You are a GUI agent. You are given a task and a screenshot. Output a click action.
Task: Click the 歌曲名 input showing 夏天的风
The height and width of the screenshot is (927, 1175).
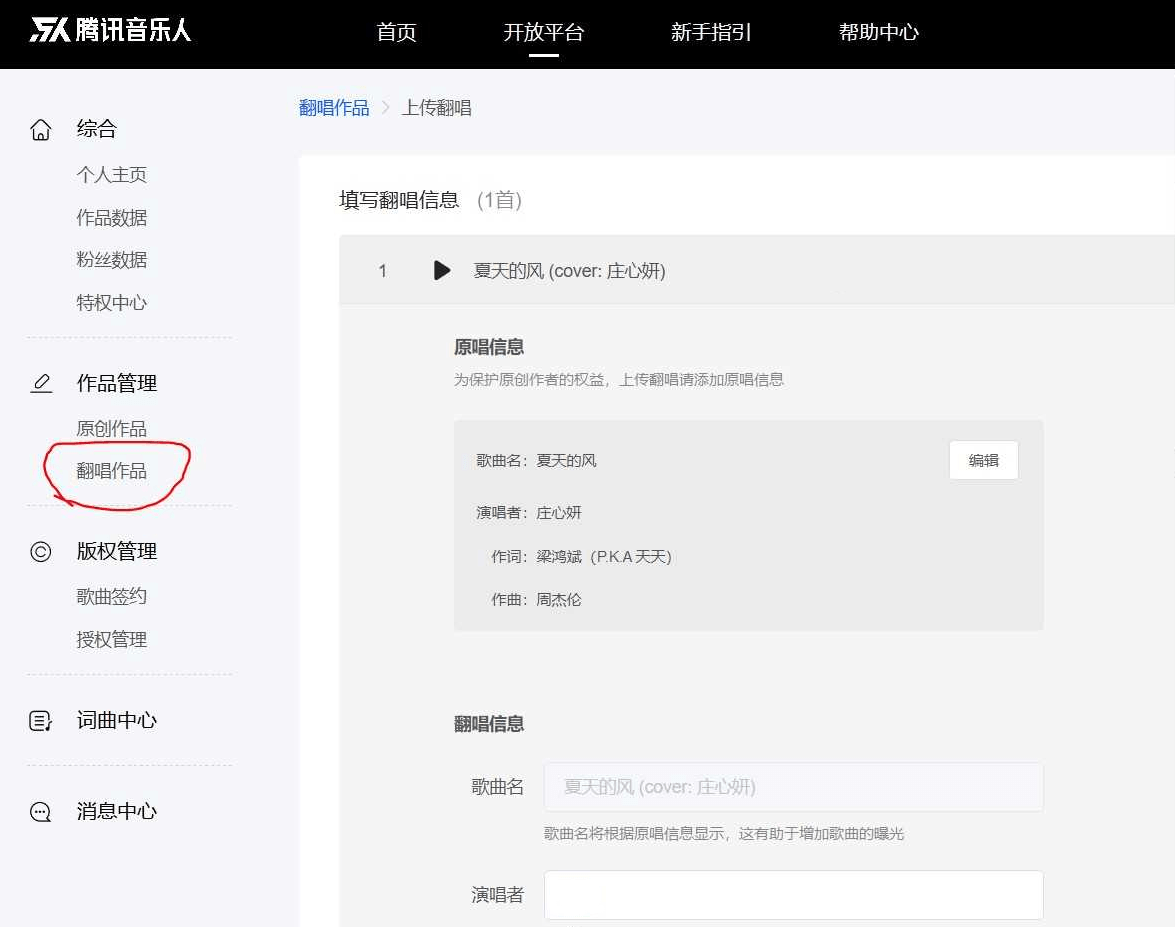pyautogui.click(x=793, y=787)
